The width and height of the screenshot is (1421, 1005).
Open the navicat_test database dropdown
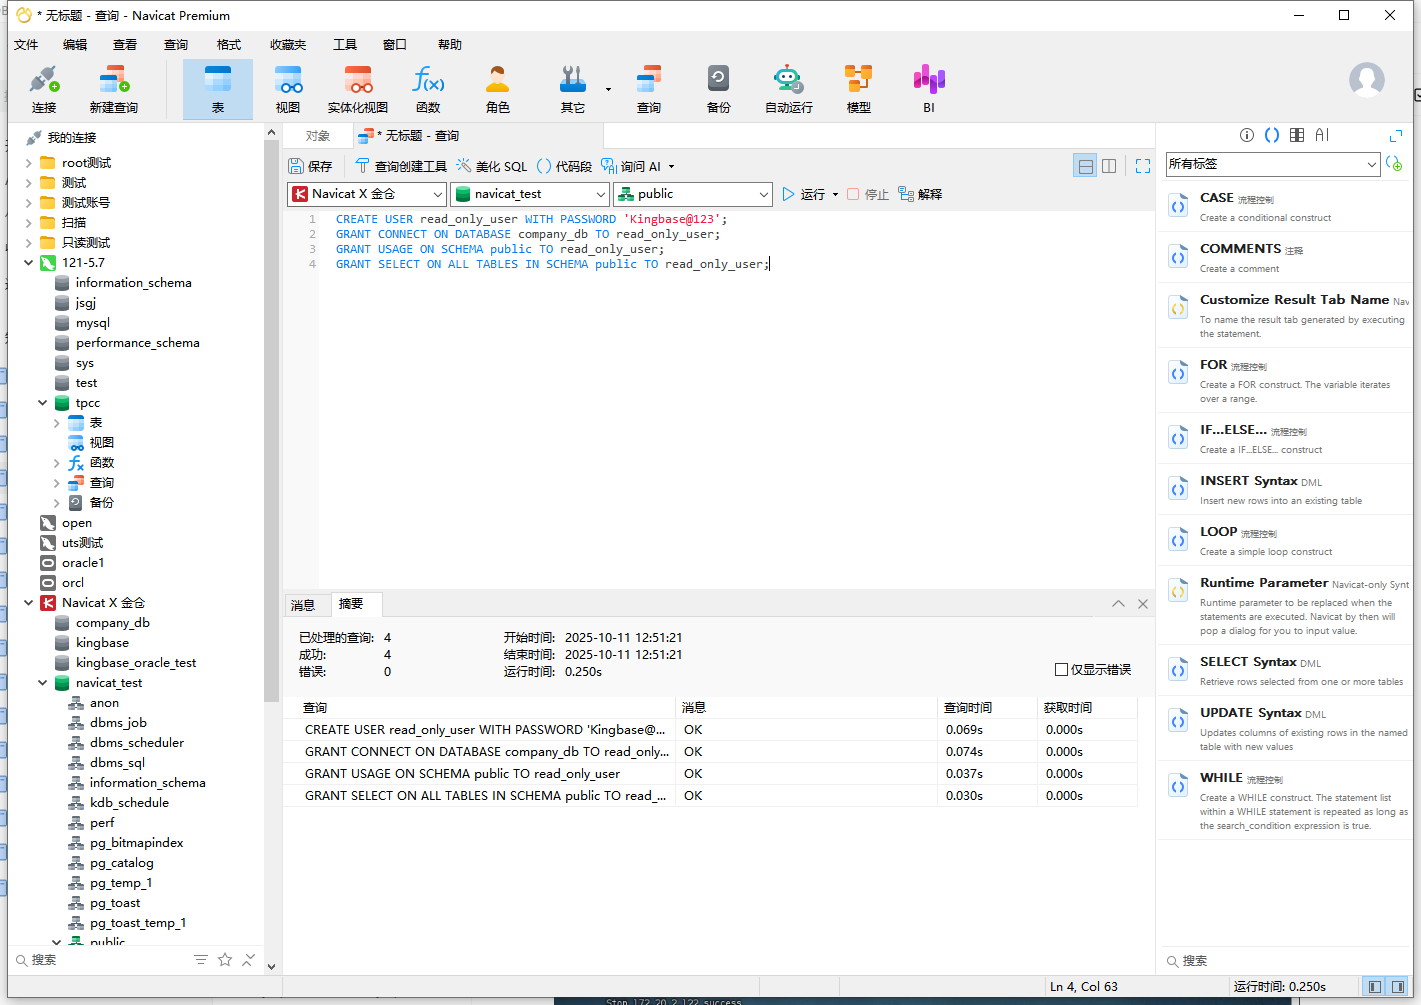tap(529, 194)
